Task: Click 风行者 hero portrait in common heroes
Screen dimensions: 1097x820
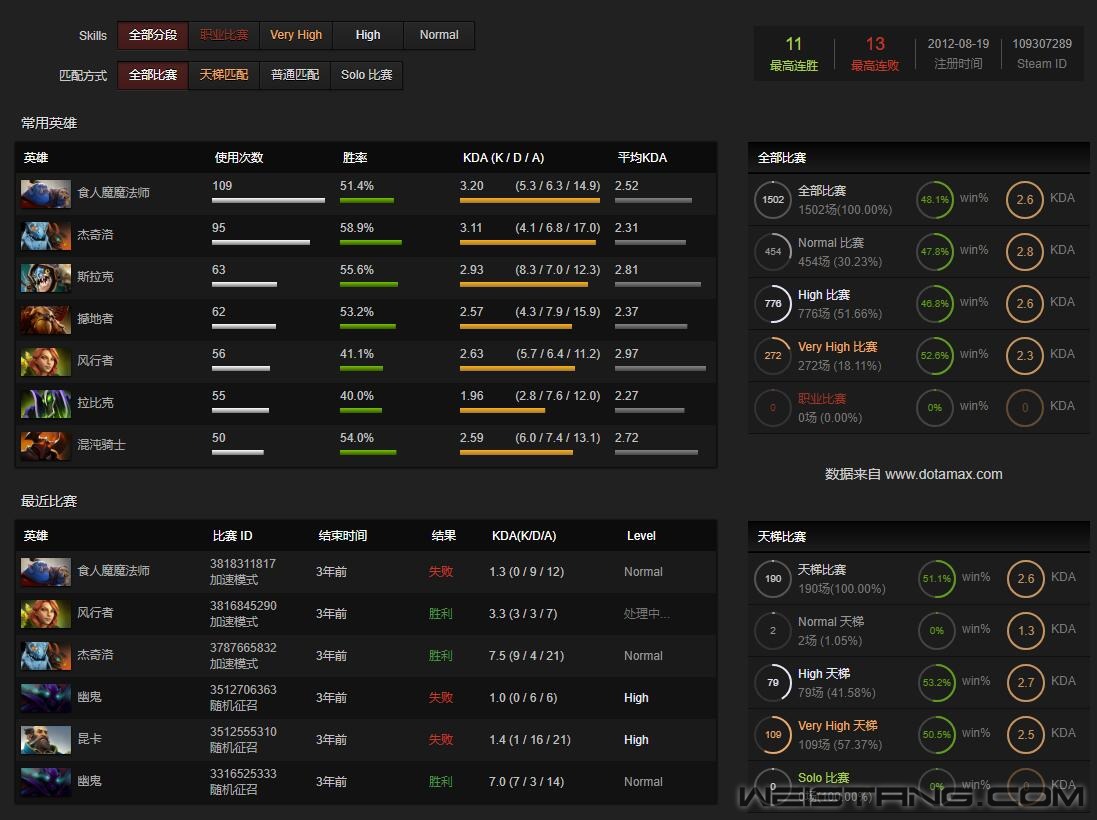Action: pyautogui.click(x=45, y=362)
